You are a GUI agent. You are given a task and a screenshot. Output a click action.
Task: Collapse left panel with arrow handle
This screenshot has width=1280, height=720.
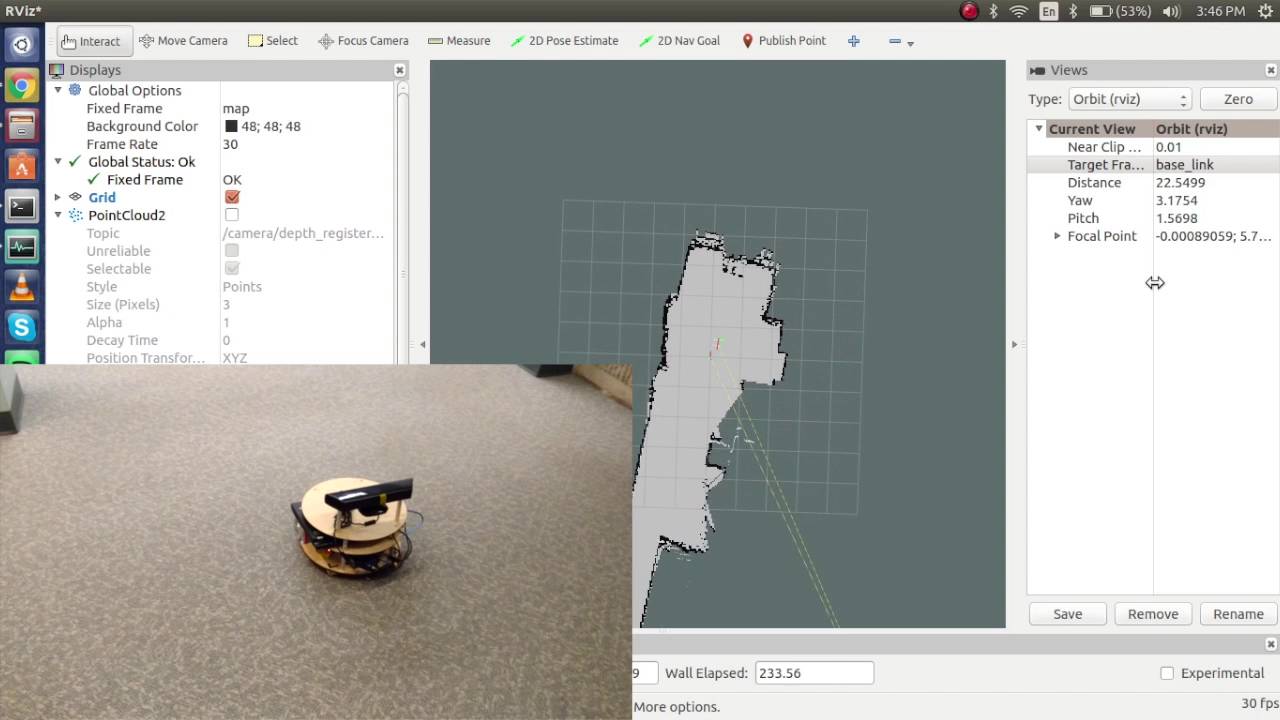pos(422,344)
